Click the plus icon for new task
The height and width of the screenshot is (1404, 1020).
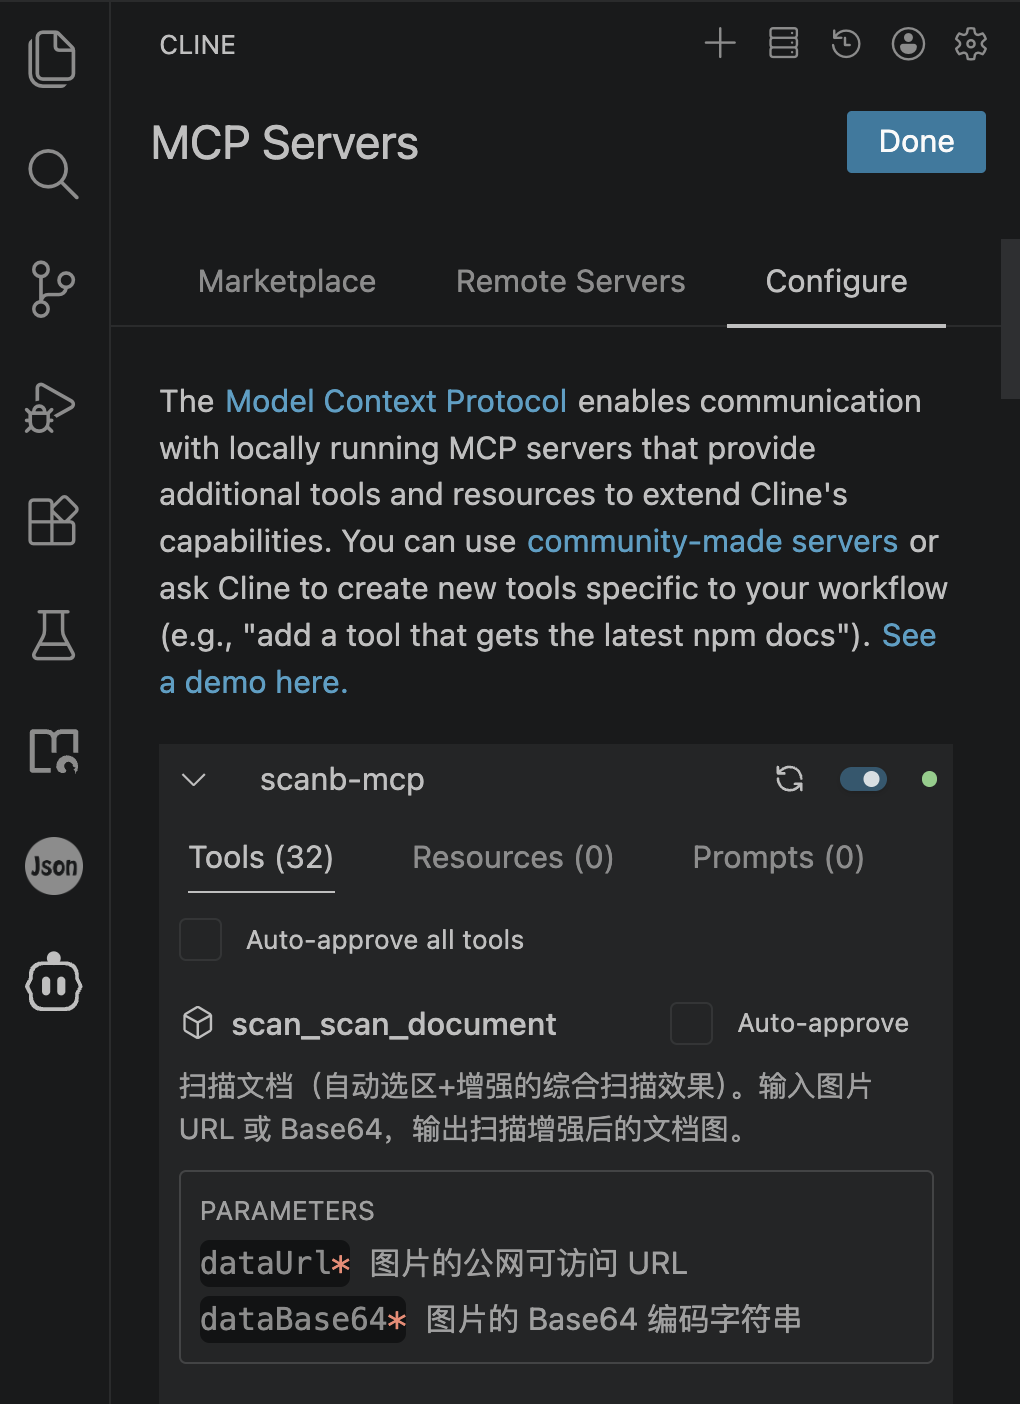[x=720, y=43]
